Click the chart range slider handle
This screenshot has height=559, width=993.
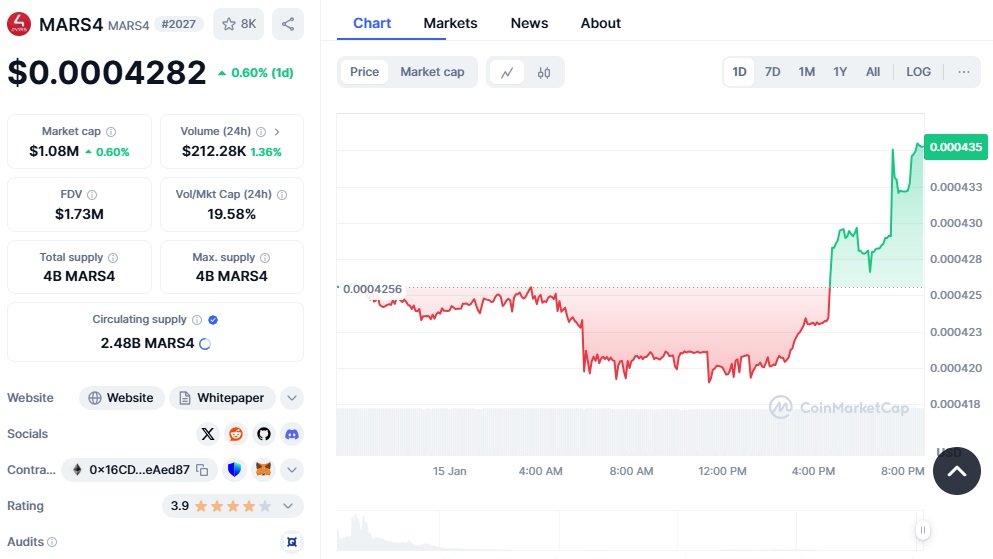pyautogui.click(x=923, y=530)
